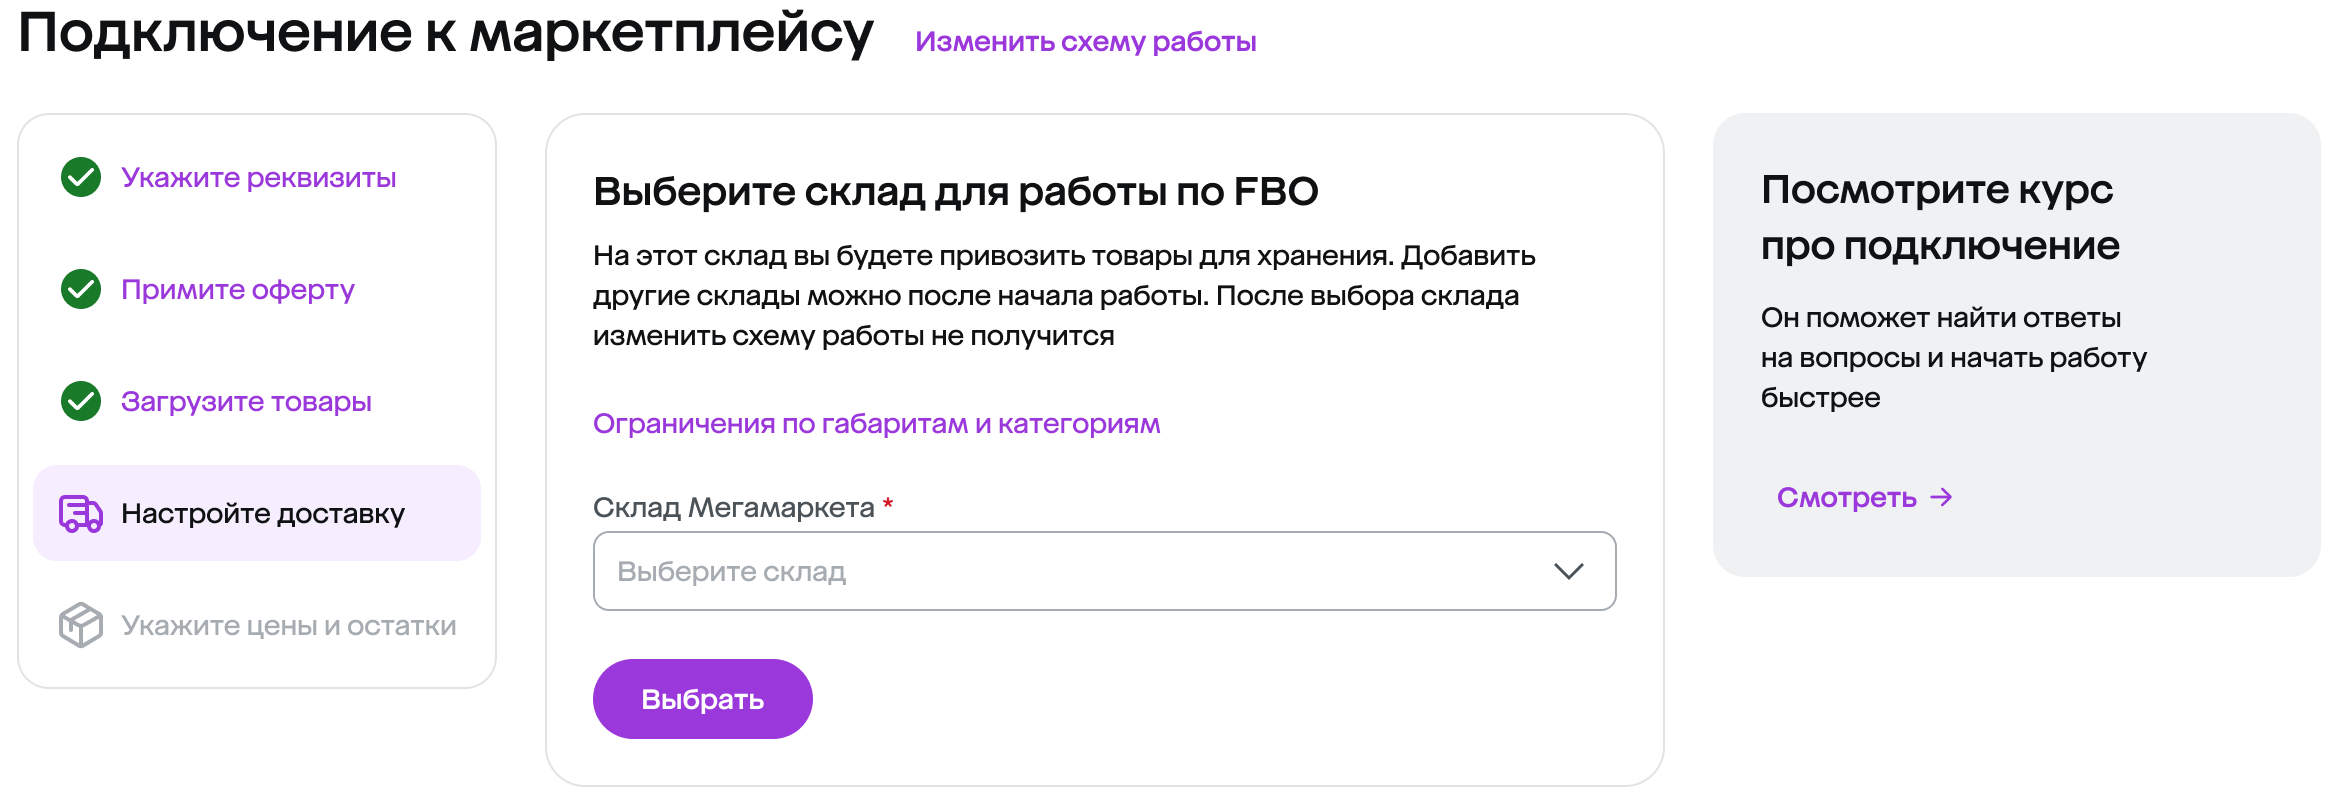Go to the Примите оферту step

pyautogui.click(x=238, y=290)
